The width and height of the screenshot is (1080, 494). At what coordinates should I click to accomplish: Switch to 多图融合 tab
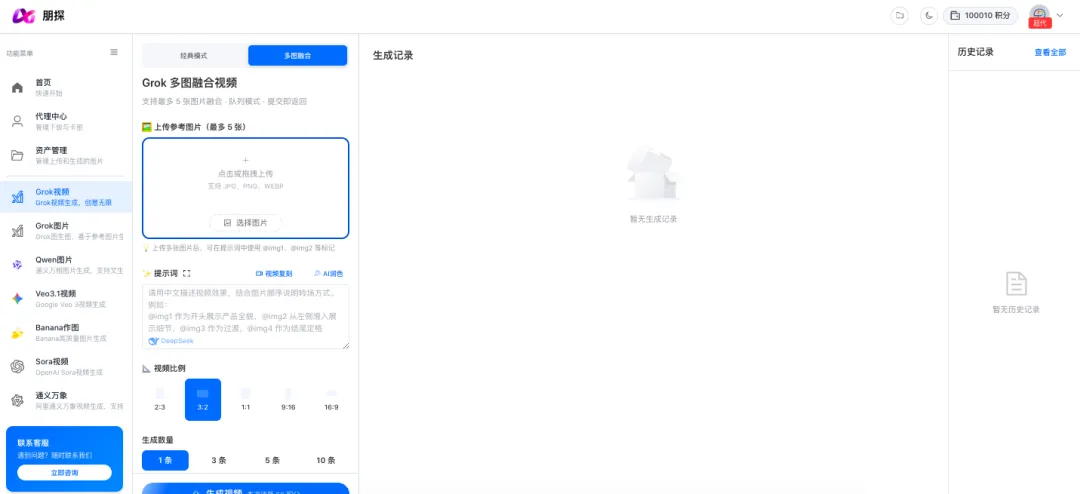coord(298,56)
